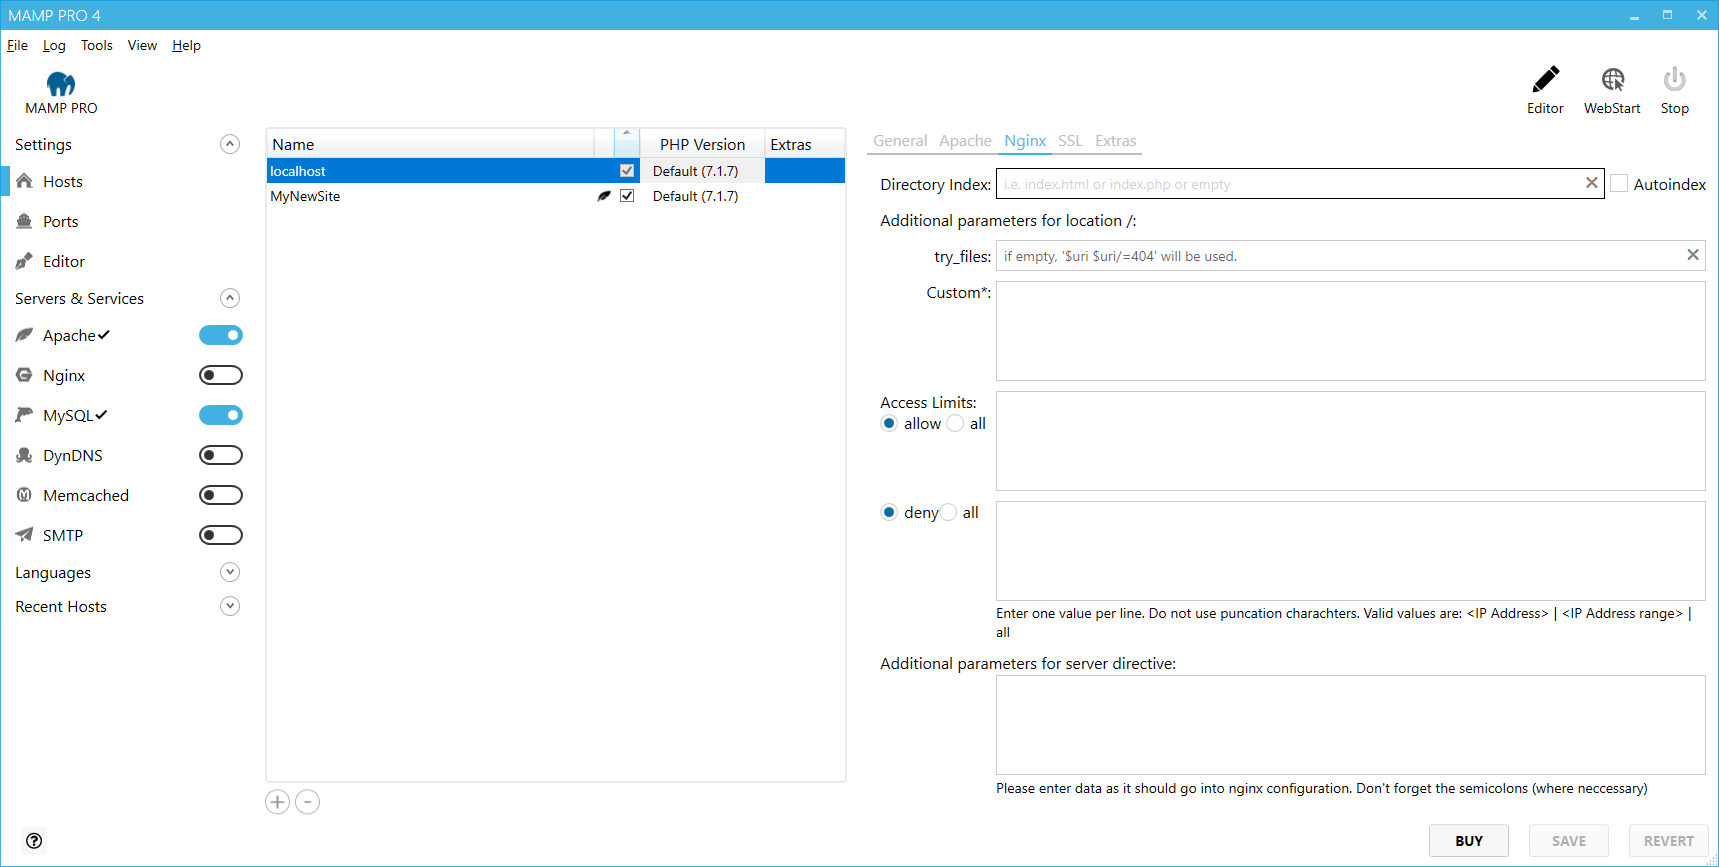Enable the DynDNS switch
The image size is (1719, 867).
(221, 455)
